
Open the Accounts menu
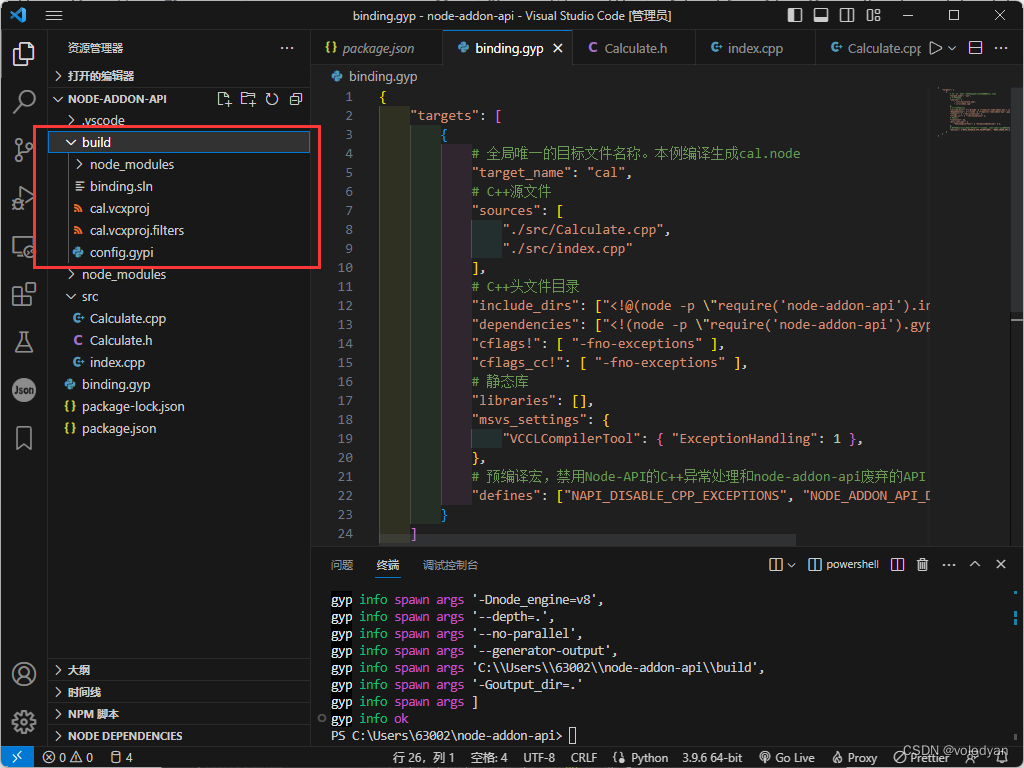tap(24, 673)
